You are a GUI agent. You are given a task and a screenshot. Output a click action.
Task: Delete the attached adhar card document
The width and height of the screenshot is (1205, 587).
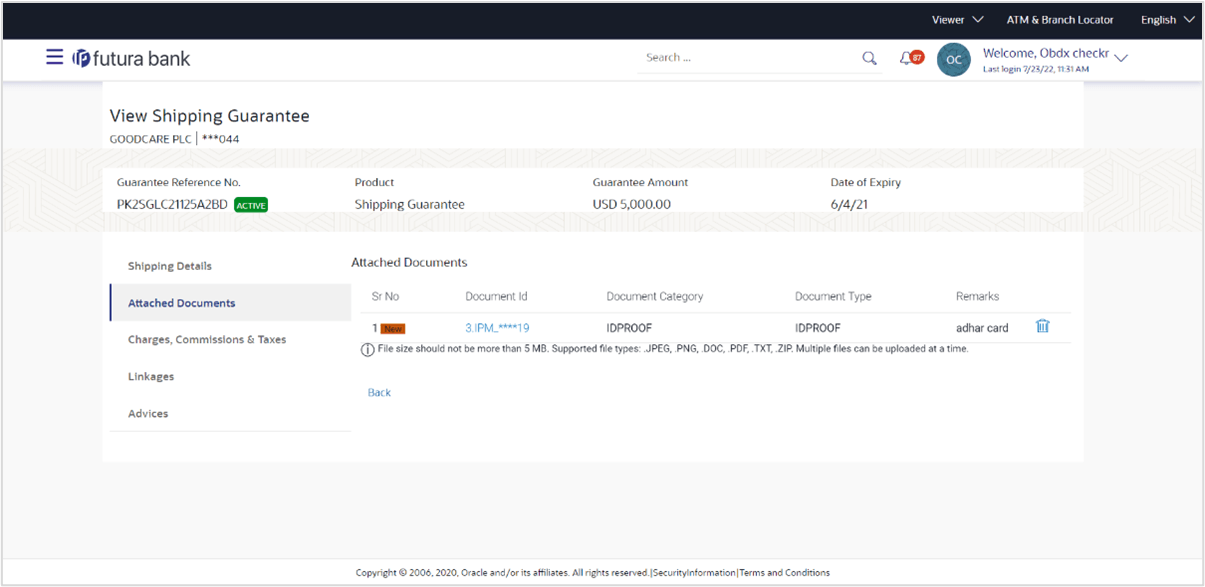pyautogui.click(x=1041, y=326)
